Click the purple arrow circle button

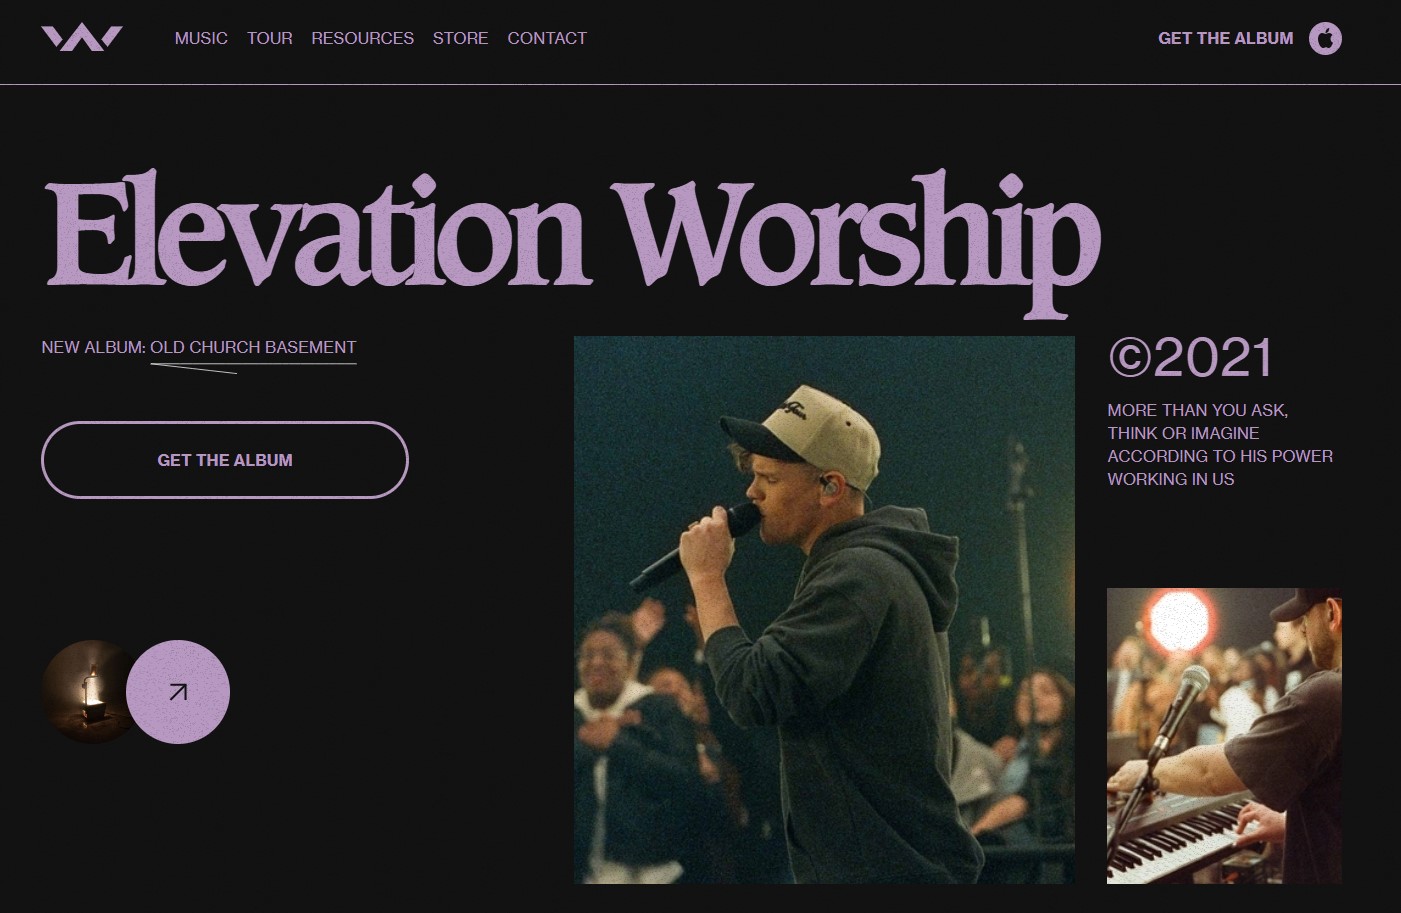pyautogui.click(x=178, y=692)
